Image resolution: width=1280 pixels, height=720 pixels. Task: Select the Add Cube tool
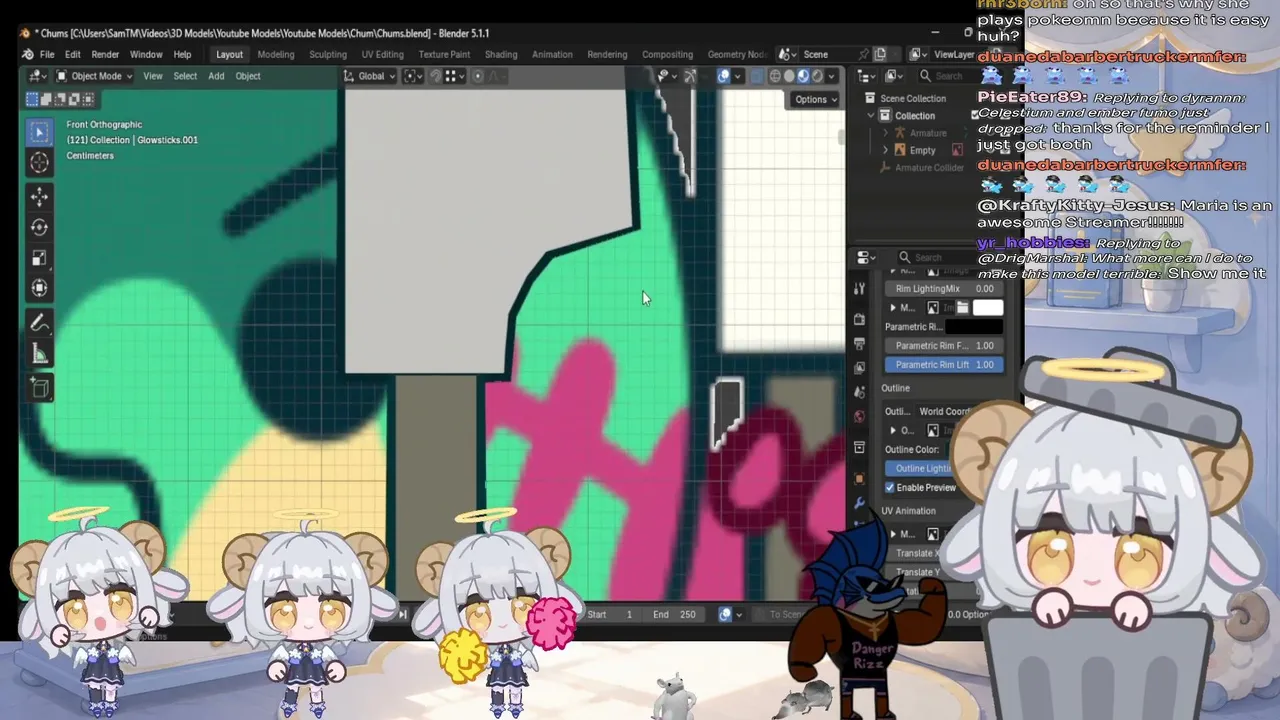click(x=39, y=388)
